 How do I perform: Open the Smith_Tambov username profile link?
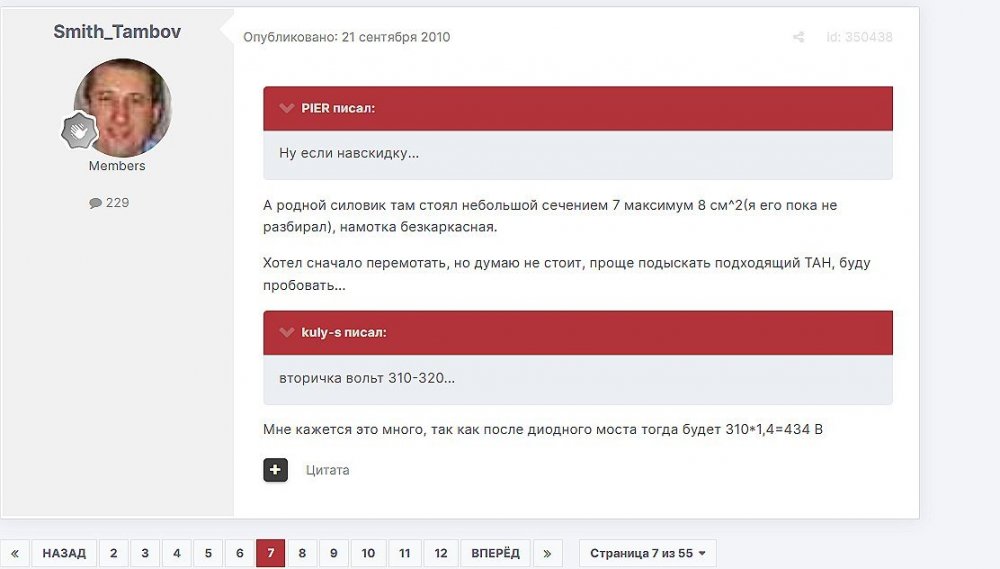(117, 31)
